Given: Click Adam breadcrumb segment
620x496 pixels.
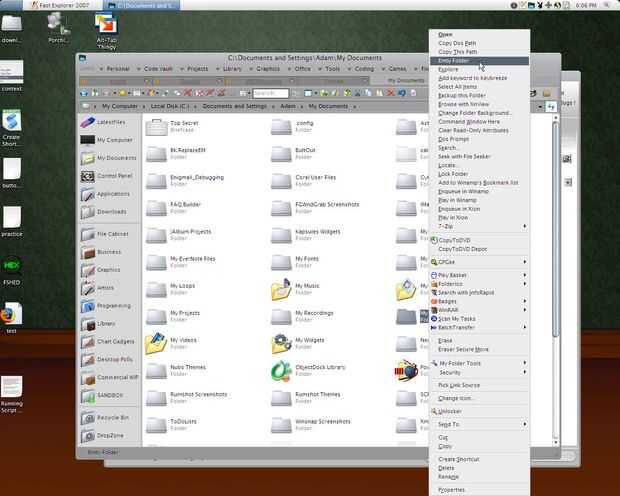Looking at the screenshot, I should (288, 106).
